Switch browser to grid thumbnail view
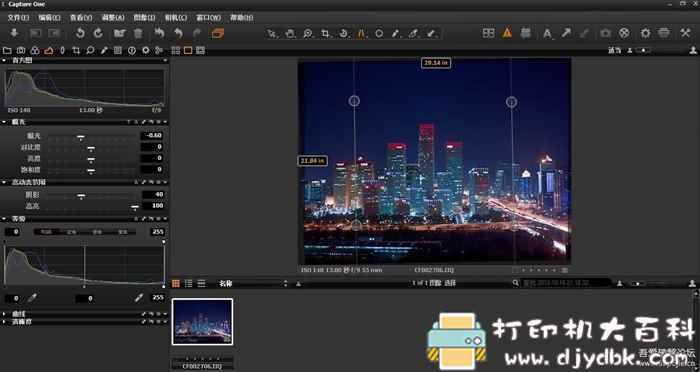Viewport: 700px width, 372px height. (x=176, y=283)
